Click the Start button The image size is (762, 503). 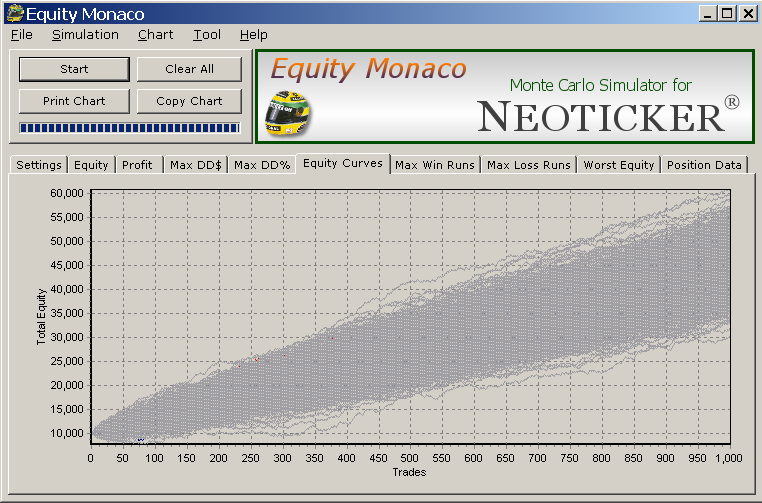point(74,69)
